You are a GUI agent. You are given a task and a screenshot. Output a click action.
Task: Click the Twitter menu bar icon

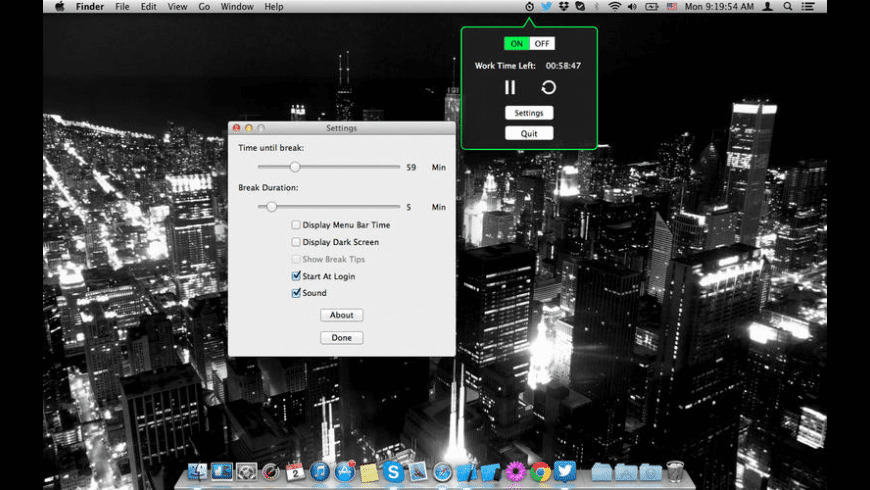547,7
